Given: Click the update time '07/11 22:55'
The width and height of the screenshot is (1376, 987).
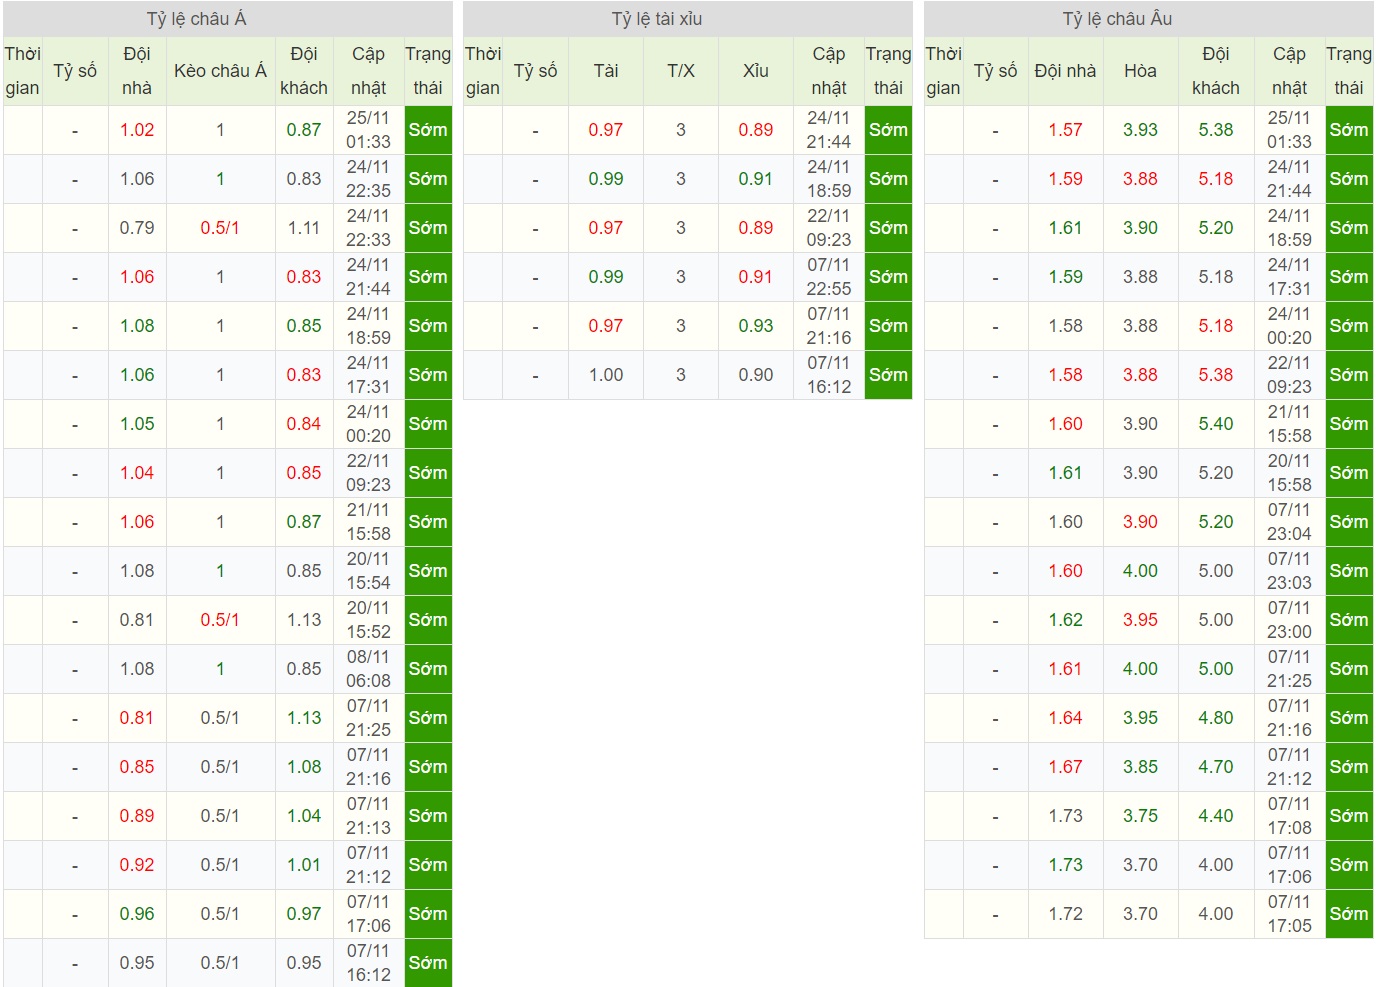Looking at the screenshot, I should (x=829, y=277).
